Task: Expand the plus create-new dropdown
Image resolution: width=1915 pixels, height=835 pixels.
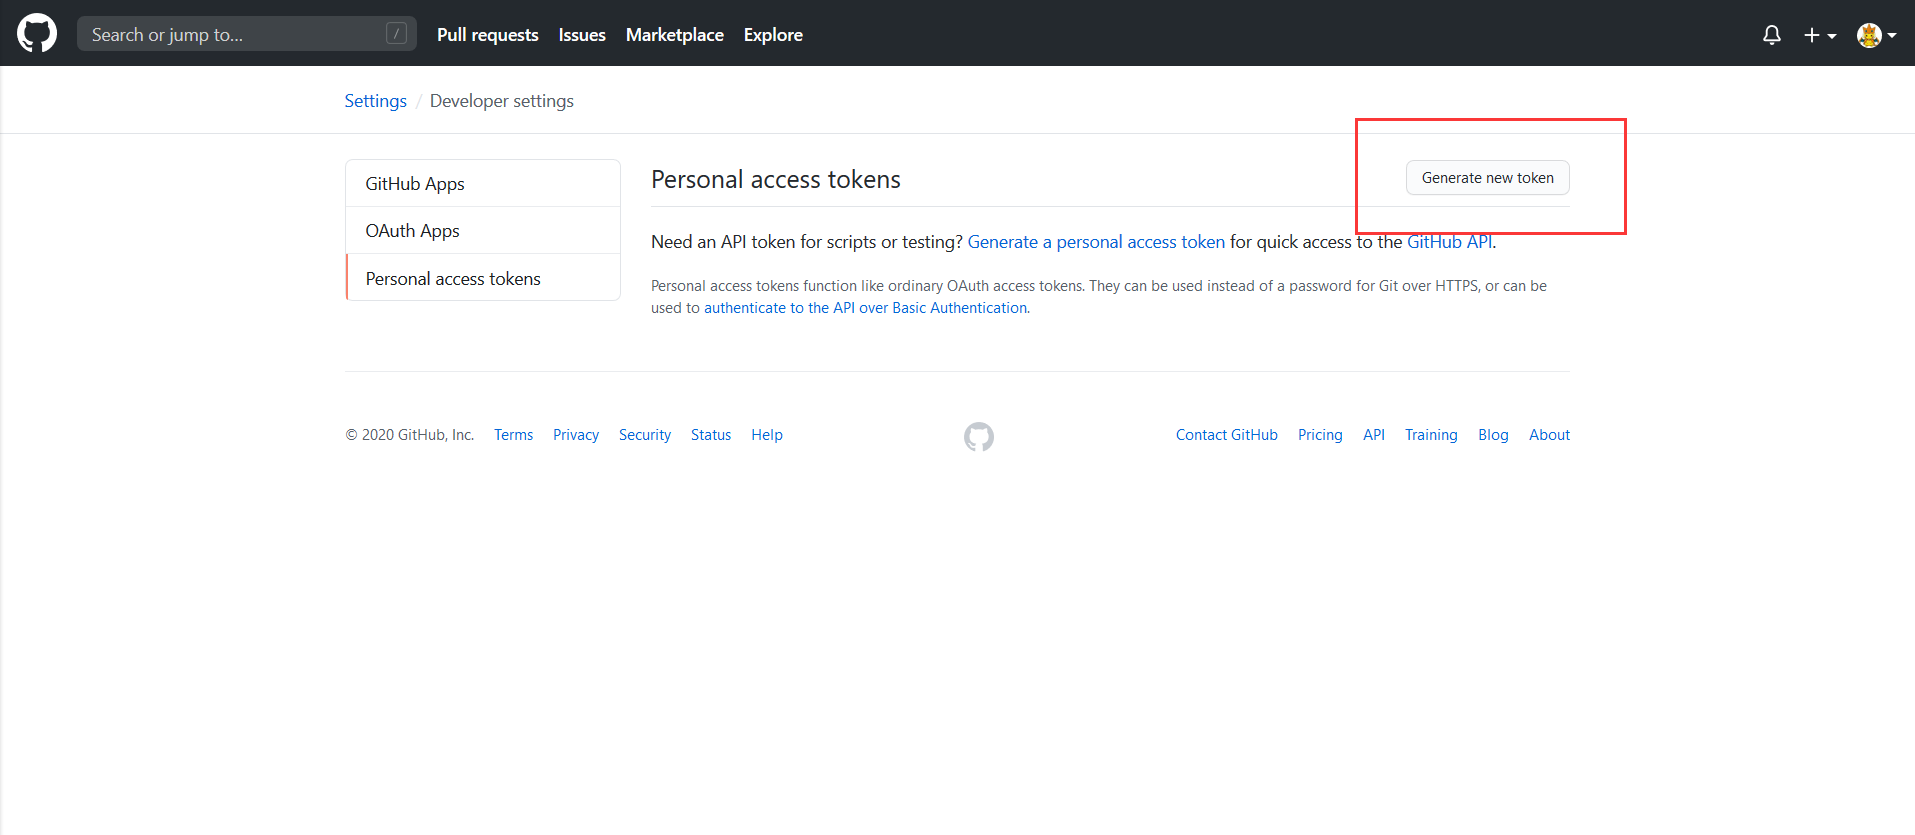Action: (x=1819, y=35)
